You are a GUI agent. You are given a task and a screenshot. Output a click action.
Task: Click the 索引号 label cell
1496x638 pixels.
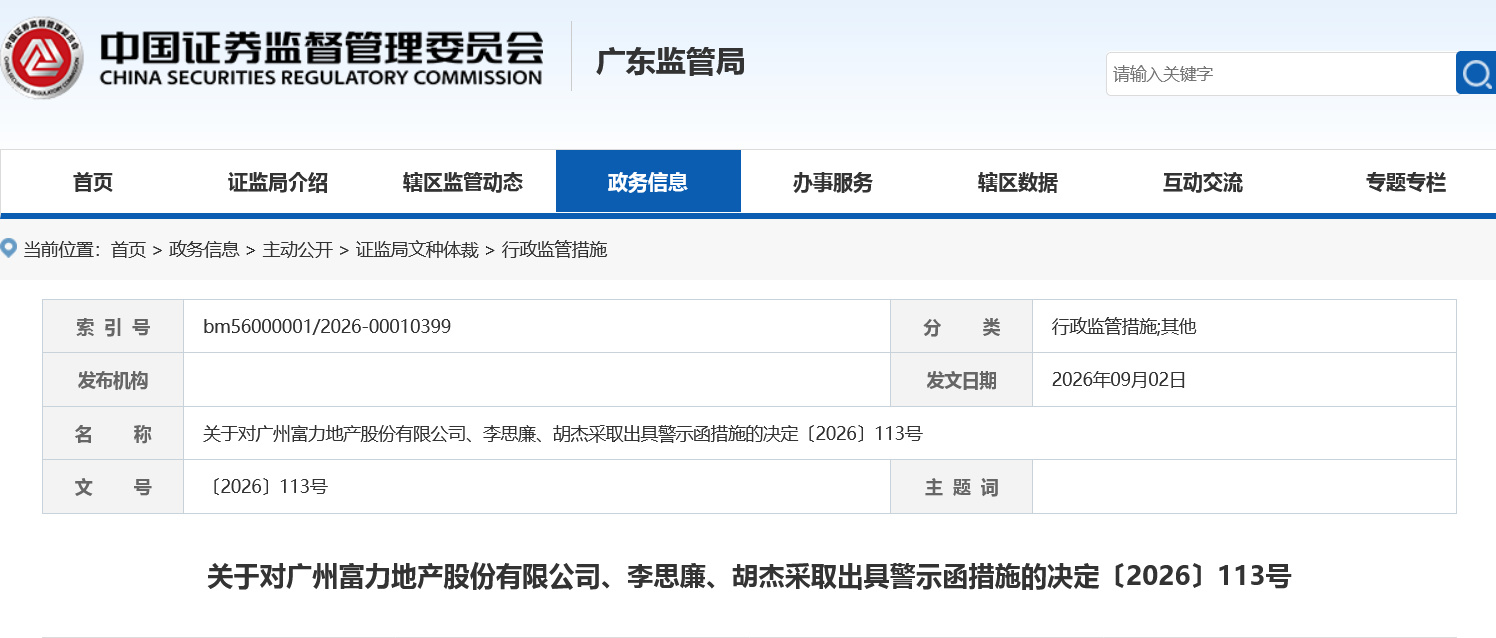coord(113,327)
